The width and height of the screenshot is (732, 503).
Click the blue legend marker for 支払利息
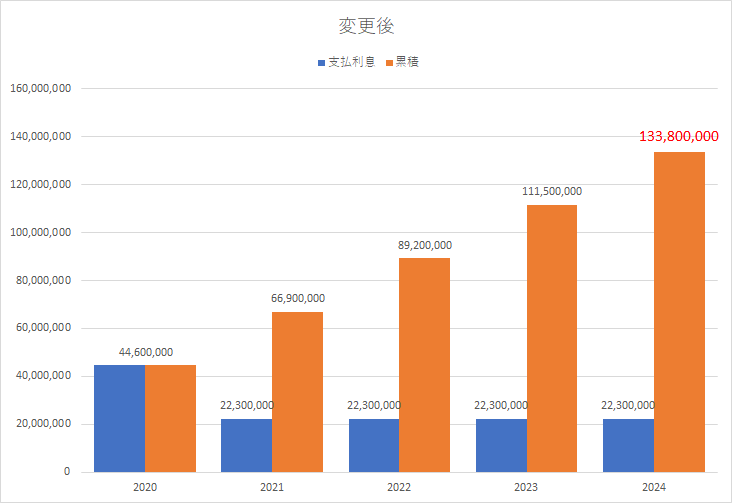(322, 63)
